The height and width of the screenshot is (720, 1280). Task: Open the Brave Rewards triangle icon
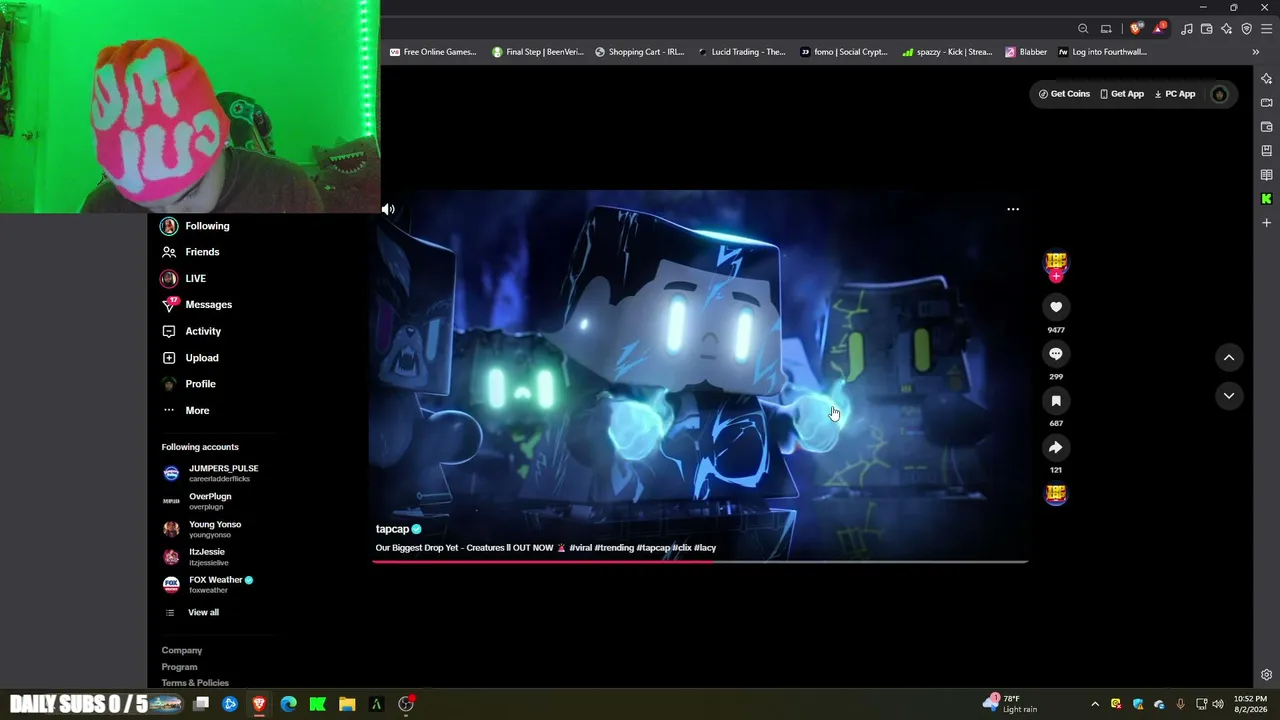1159,29
